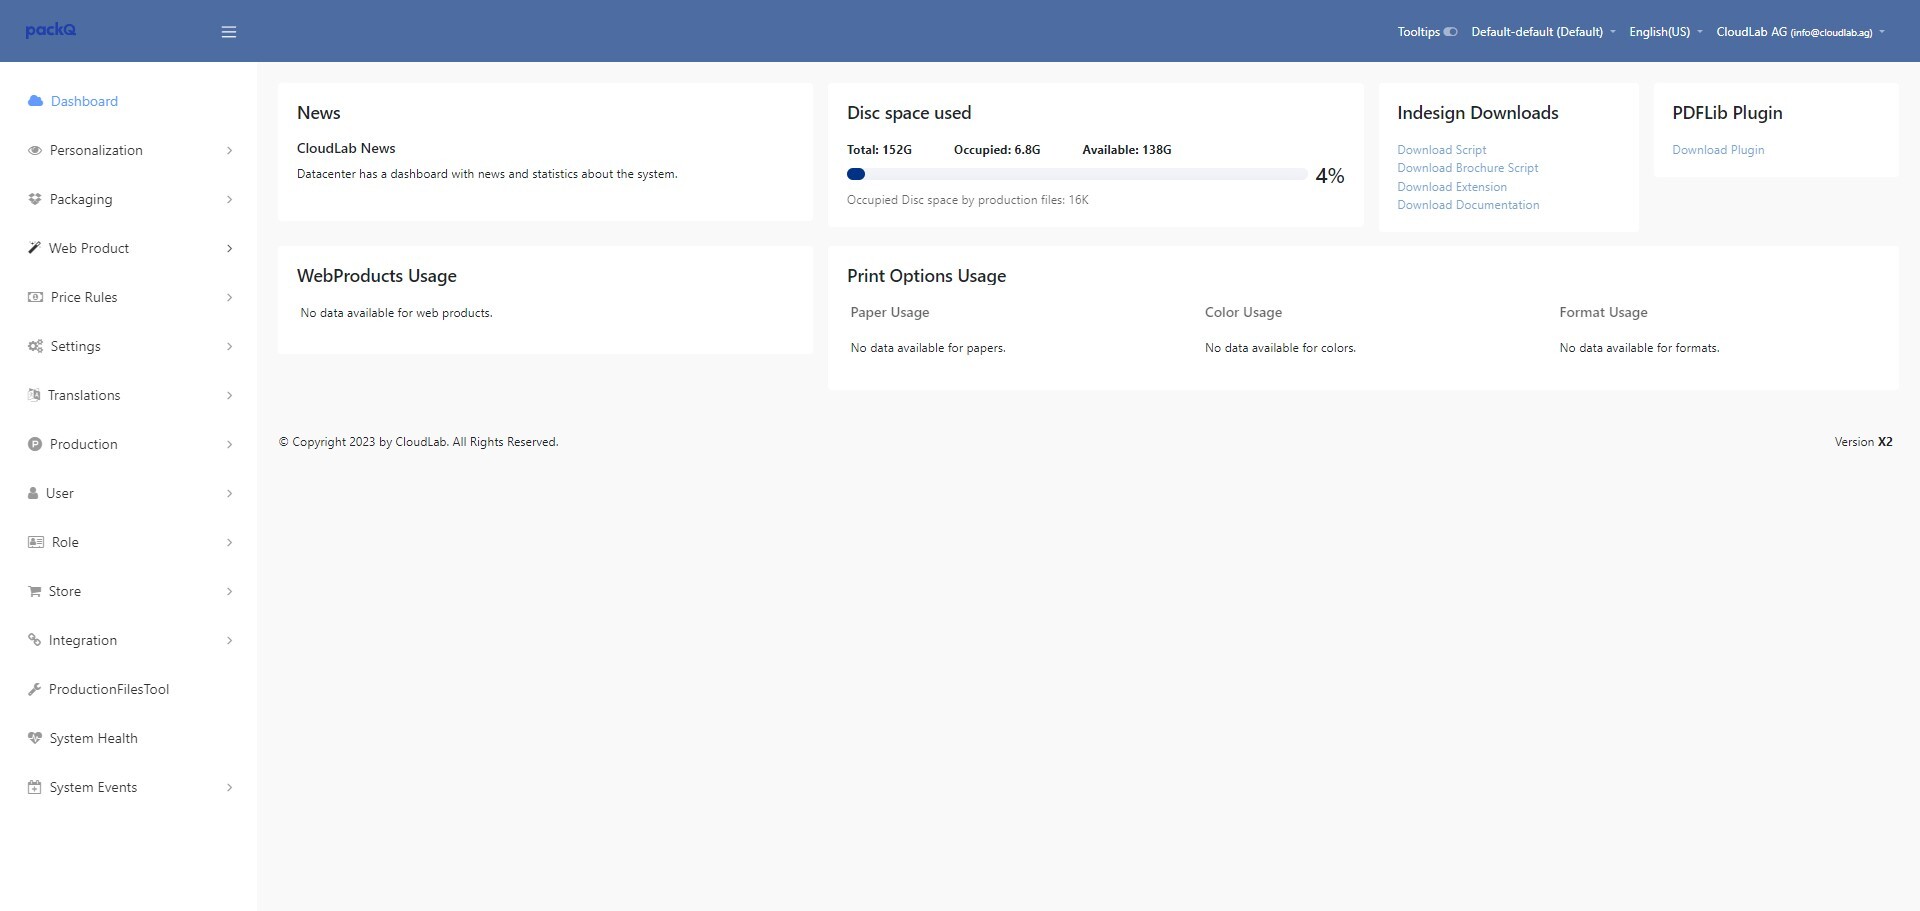Expand Role submenu chevron
The image size is (1920, 911).
[x=229, y=542]
